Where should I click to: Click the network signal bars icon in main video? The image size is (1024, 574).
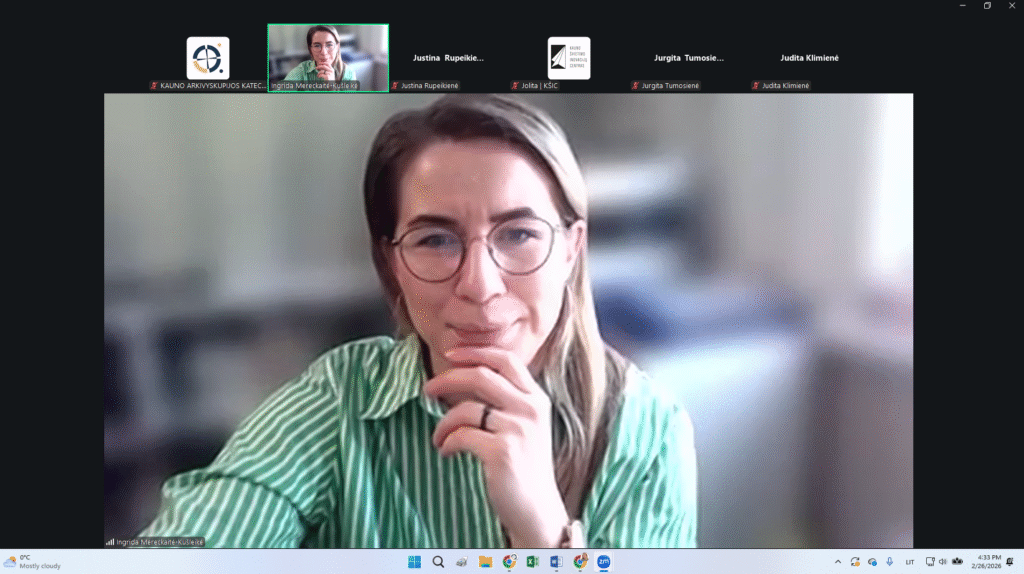click(x=110, y=542)
